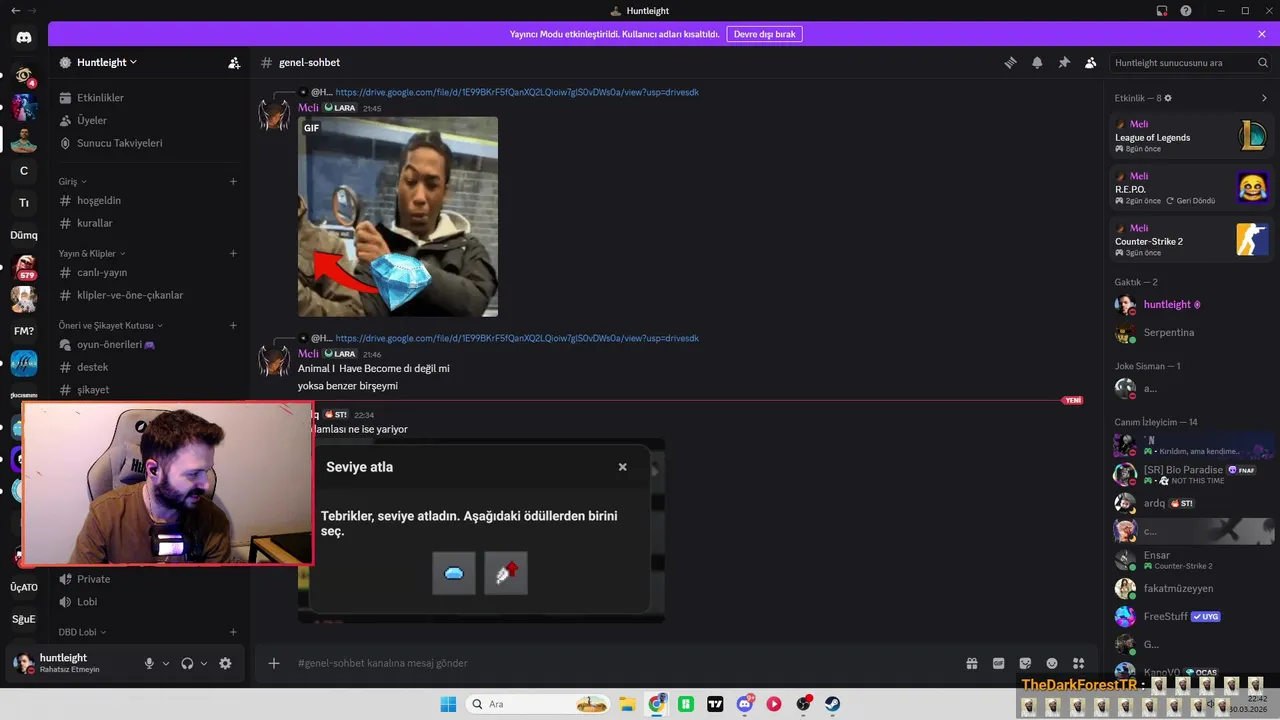
Task: Click the plus attachment button in message bar
Action: tap(274, 663)
